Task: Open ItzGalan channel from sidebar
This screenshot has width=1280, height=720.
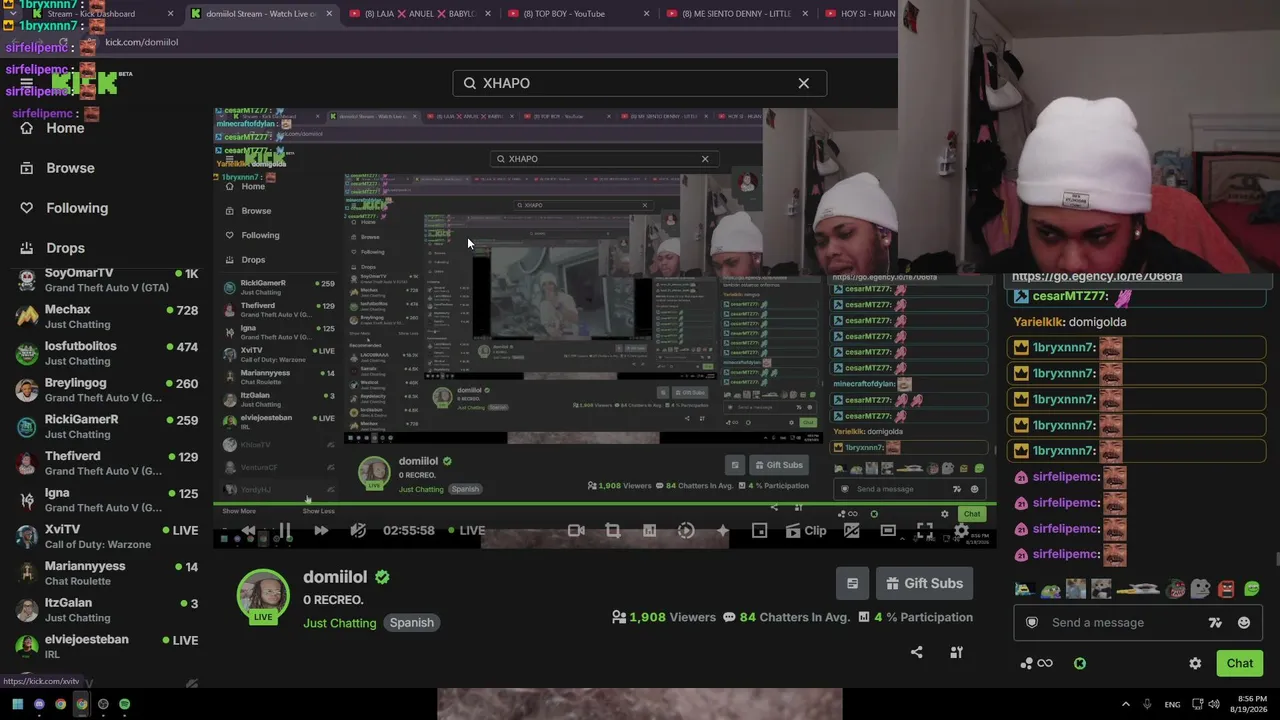Action: click(107, 610)
